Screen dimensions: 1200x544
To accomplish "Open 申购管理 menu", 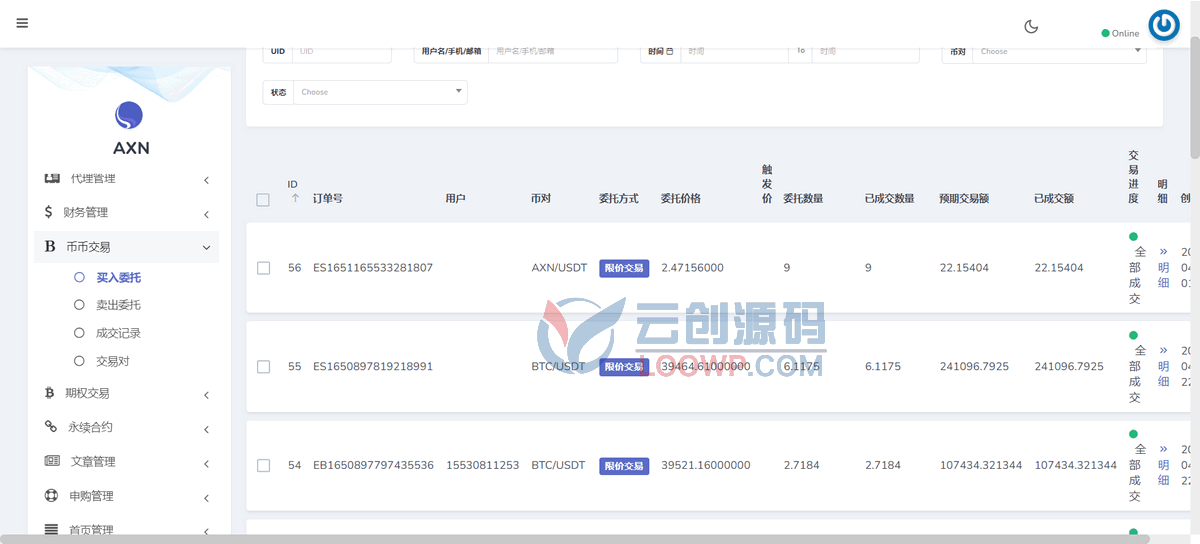I will (x=126, y=495).
